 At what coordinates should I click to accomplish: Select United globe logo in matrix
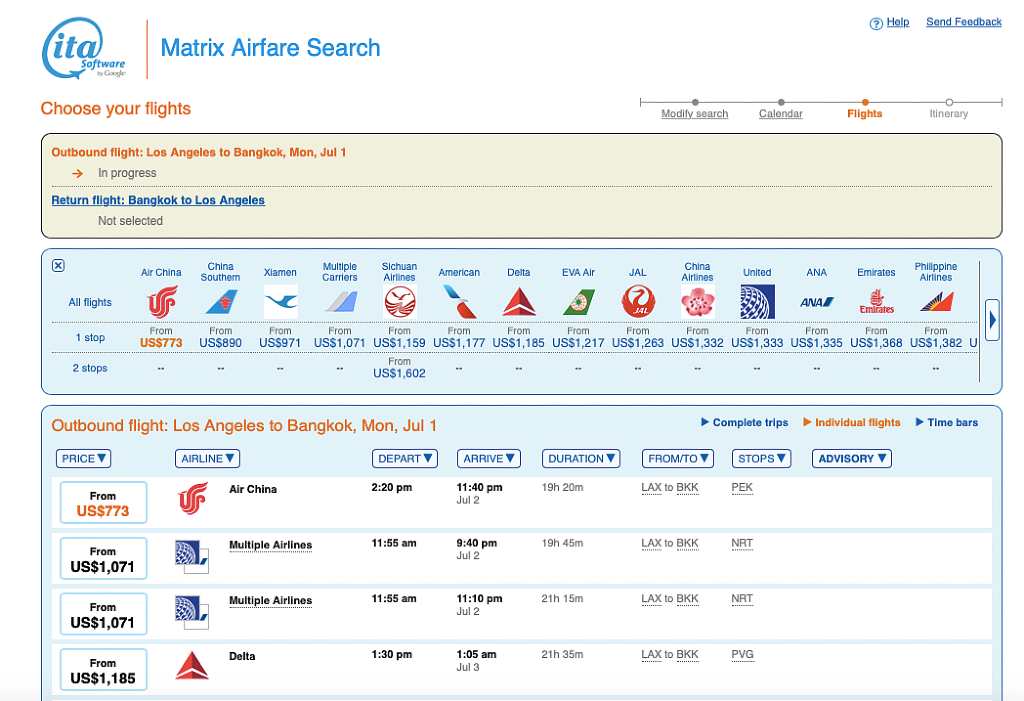coord(758,302)
